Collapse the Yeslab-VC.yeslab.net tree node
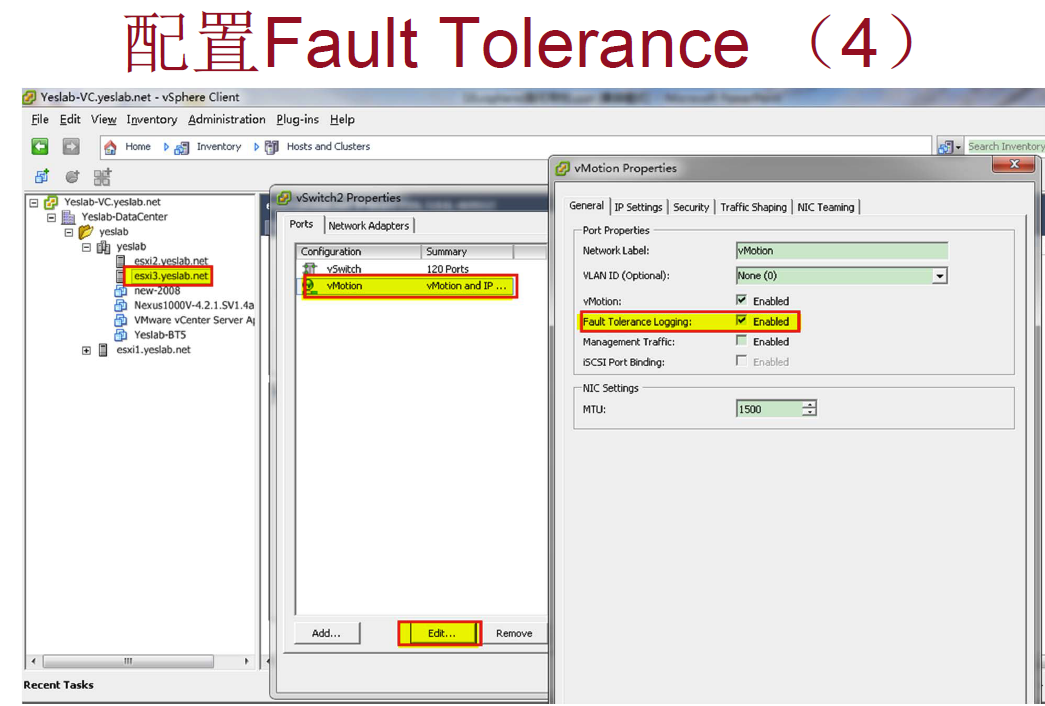1045x706 pixels. pos(33,202)
